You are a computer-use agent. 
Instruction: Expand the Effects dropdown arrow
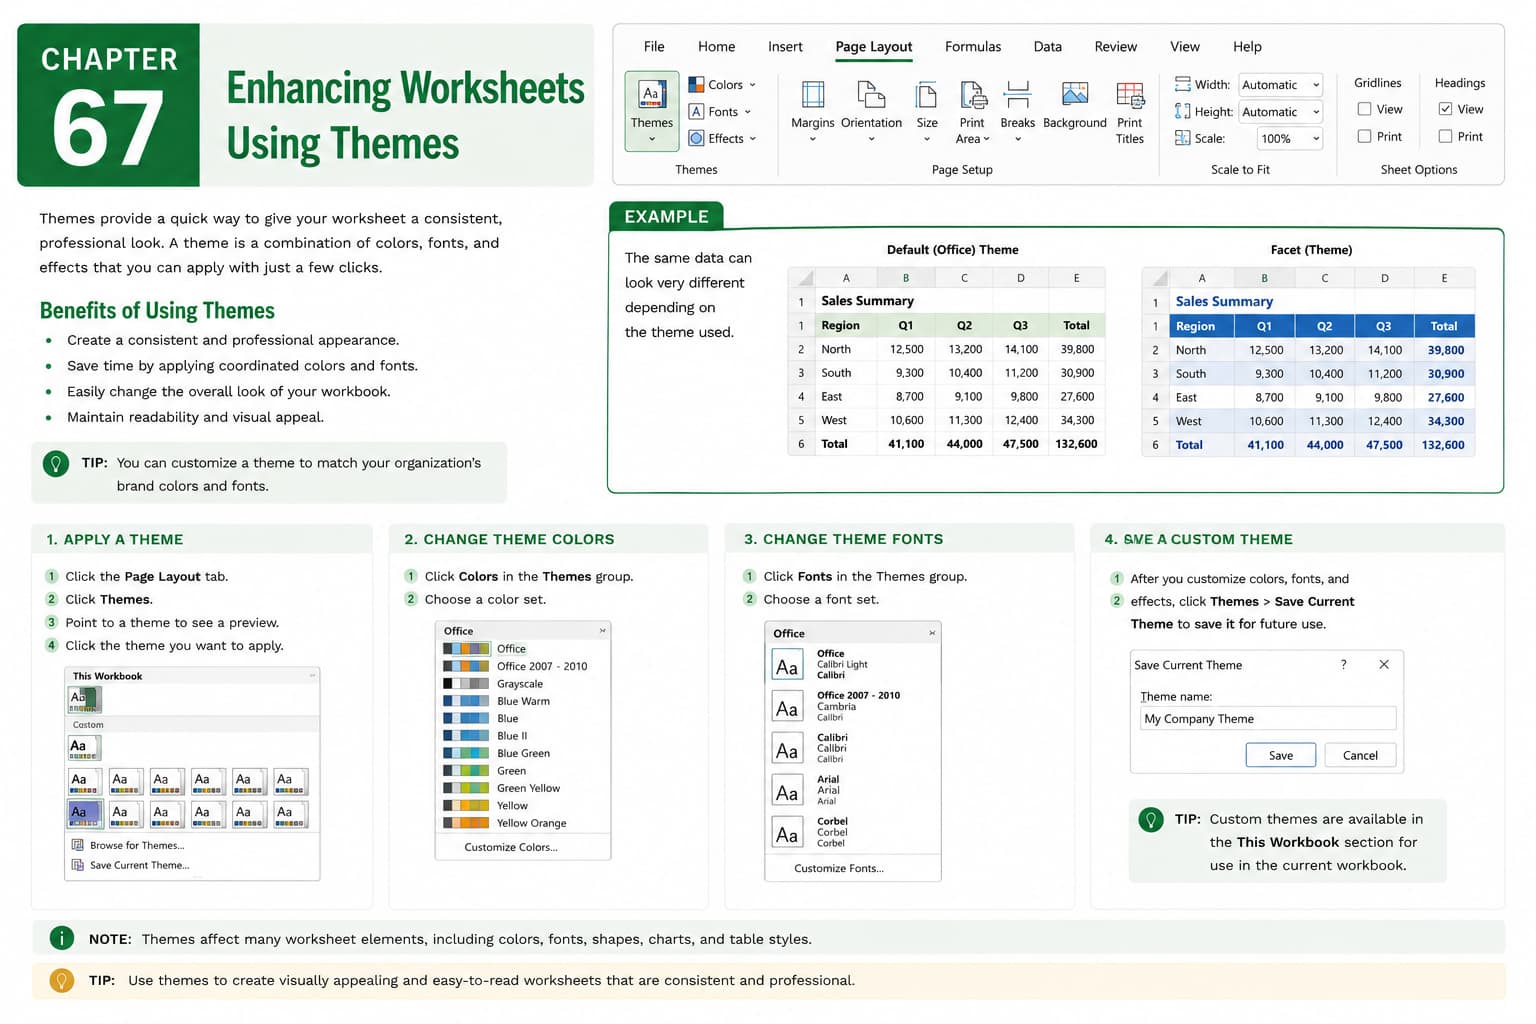753,139
